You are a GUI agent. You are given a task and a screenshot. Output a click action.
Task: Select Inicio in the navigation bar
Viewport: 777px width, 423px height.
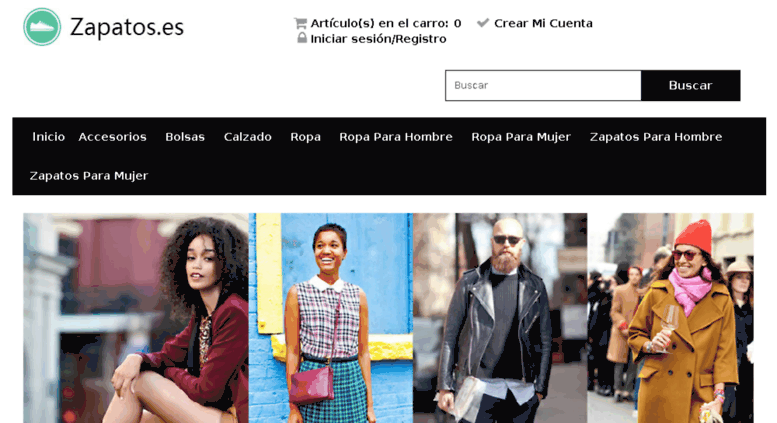tap(49, 137)
